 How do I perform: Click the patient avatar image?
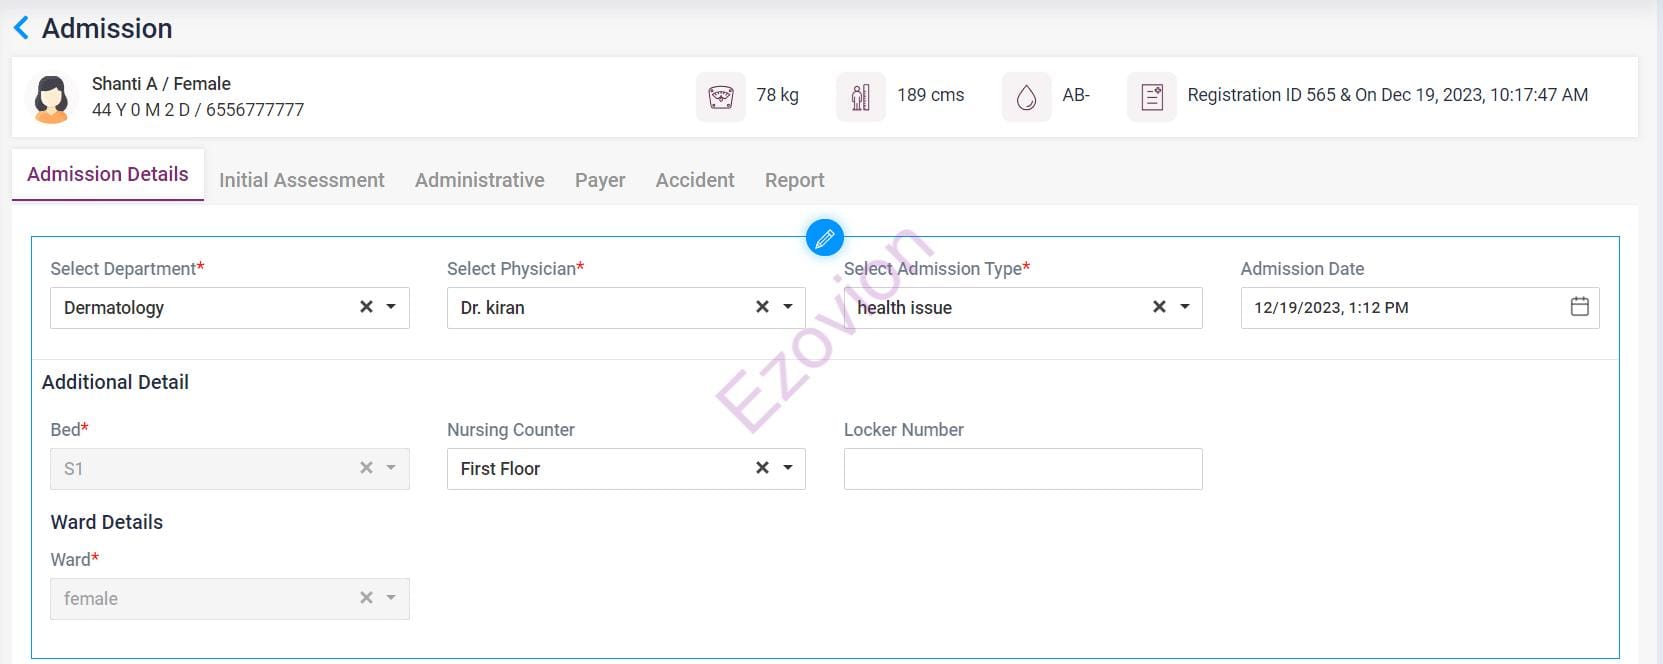(x=51, y=98)
